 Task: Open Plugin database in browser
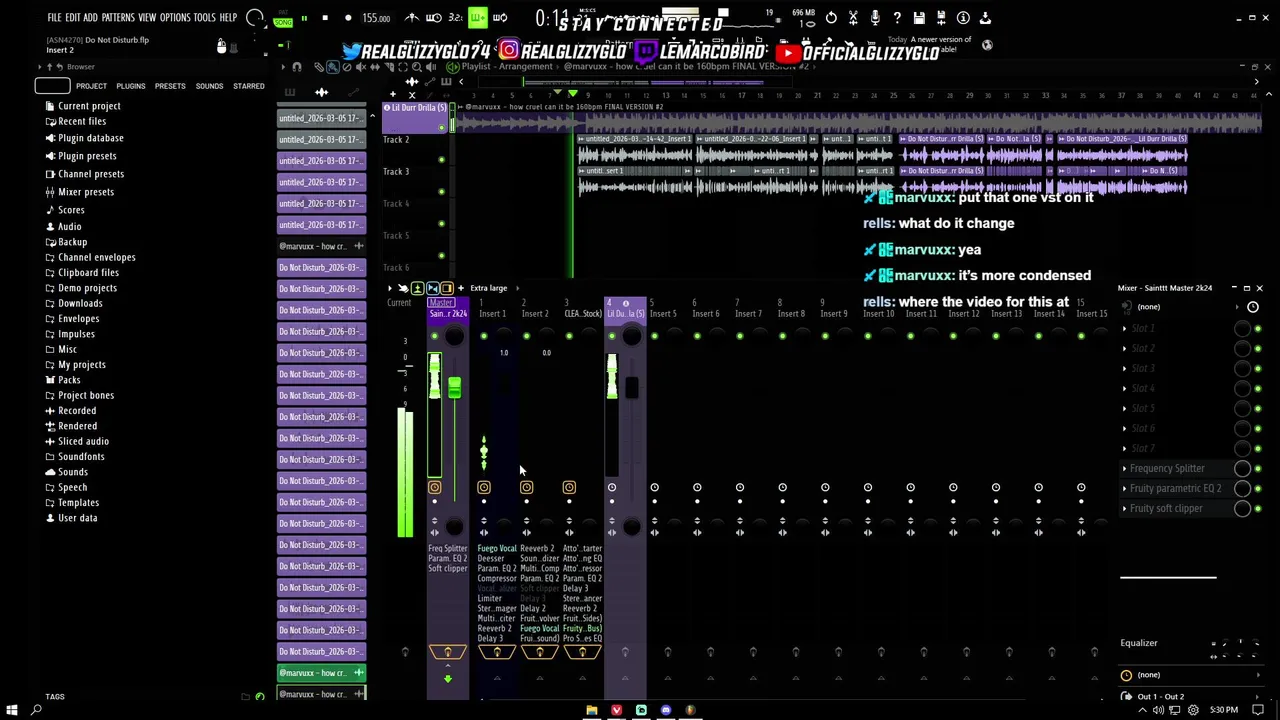[x=90, y=138]
